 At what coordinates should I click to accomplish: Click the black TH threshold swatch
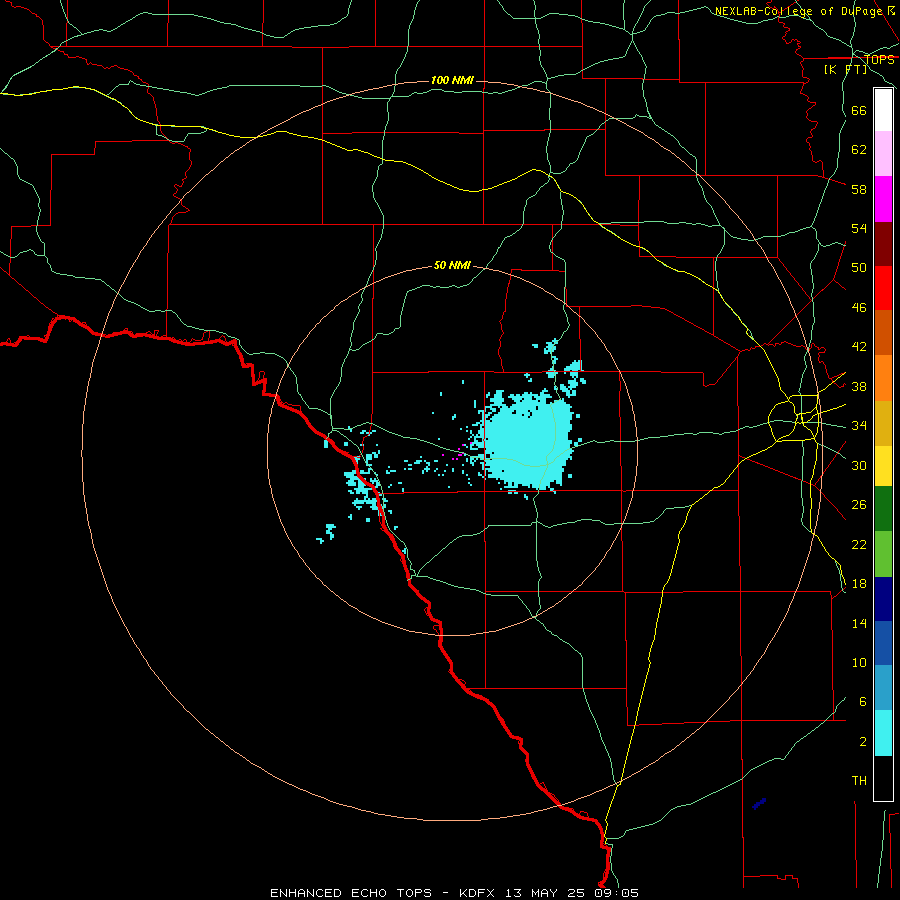(883, 778)
